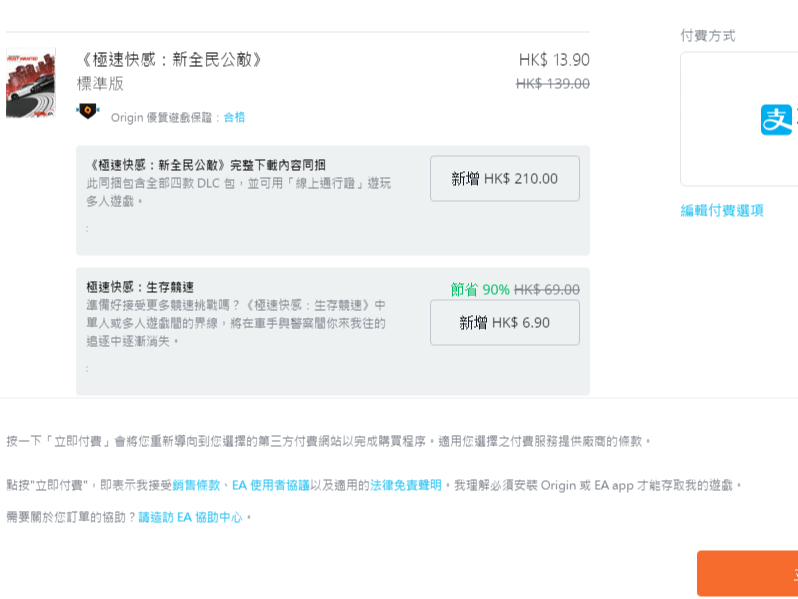Visit the 請造訪 EA 協助中心 link
This screenshot has height=599, width=798.
point(190,518)
